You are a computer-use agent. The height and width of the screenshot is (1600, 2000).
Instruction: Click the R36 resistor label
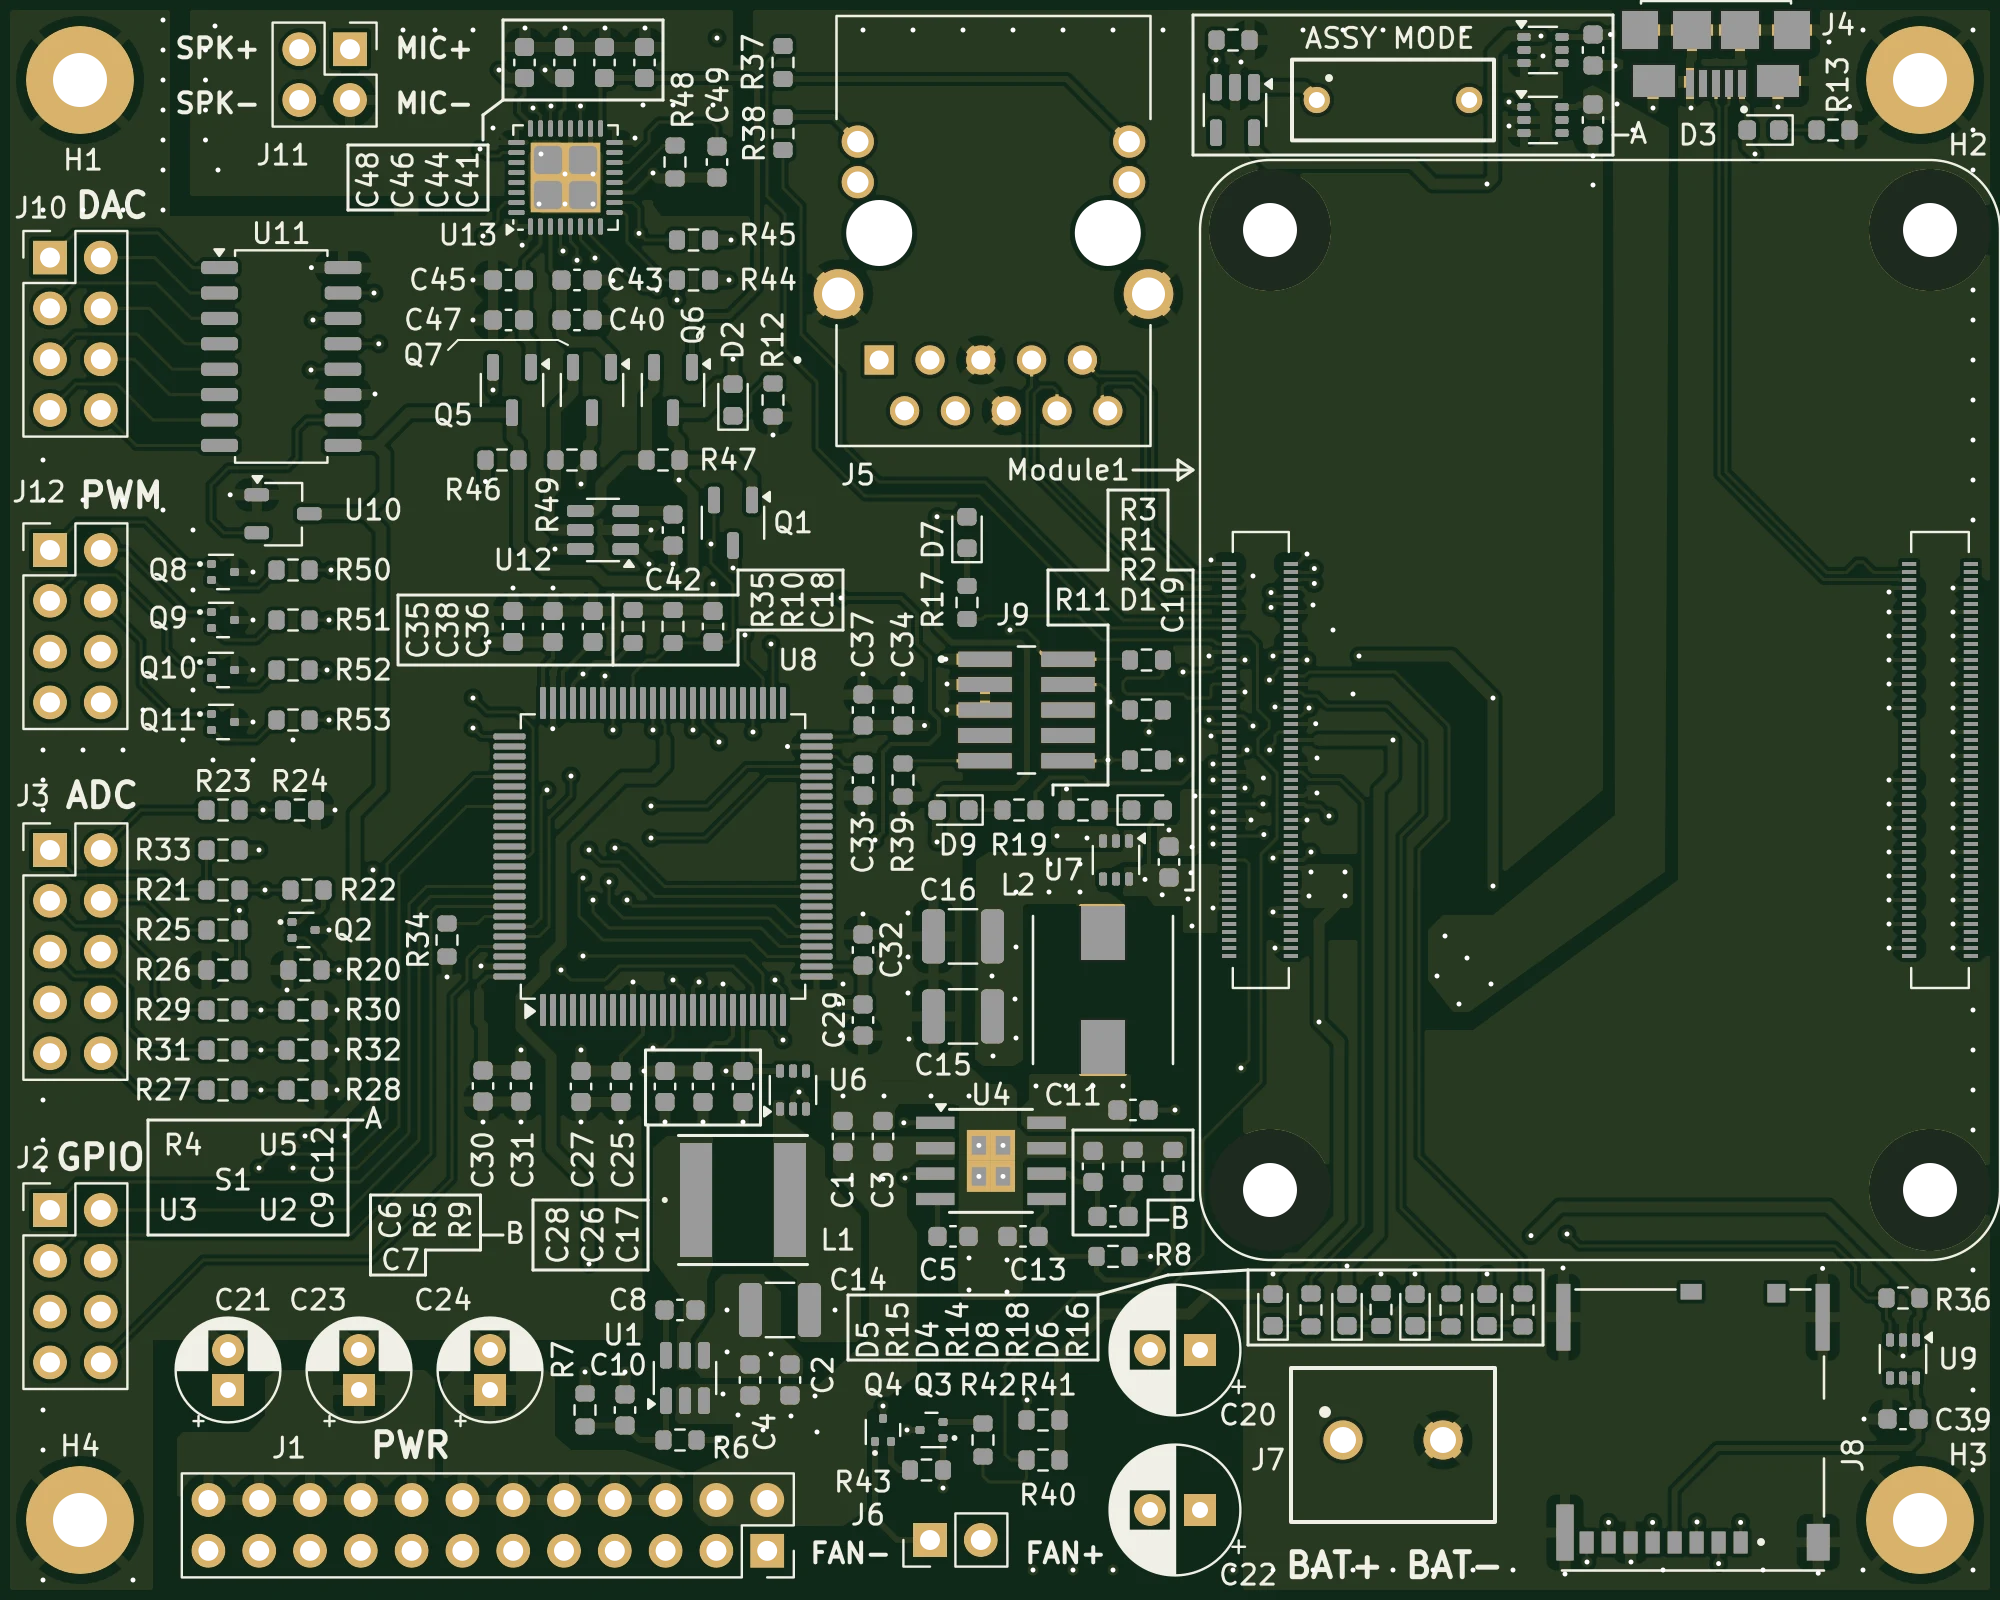pos(1963,1300)
